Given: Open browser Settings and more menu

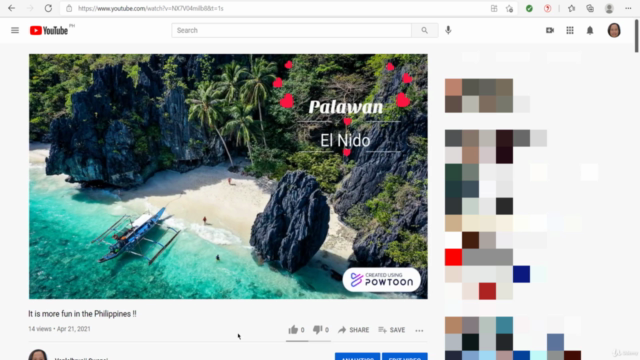Looking at the screenshot, I should [628, 8].
